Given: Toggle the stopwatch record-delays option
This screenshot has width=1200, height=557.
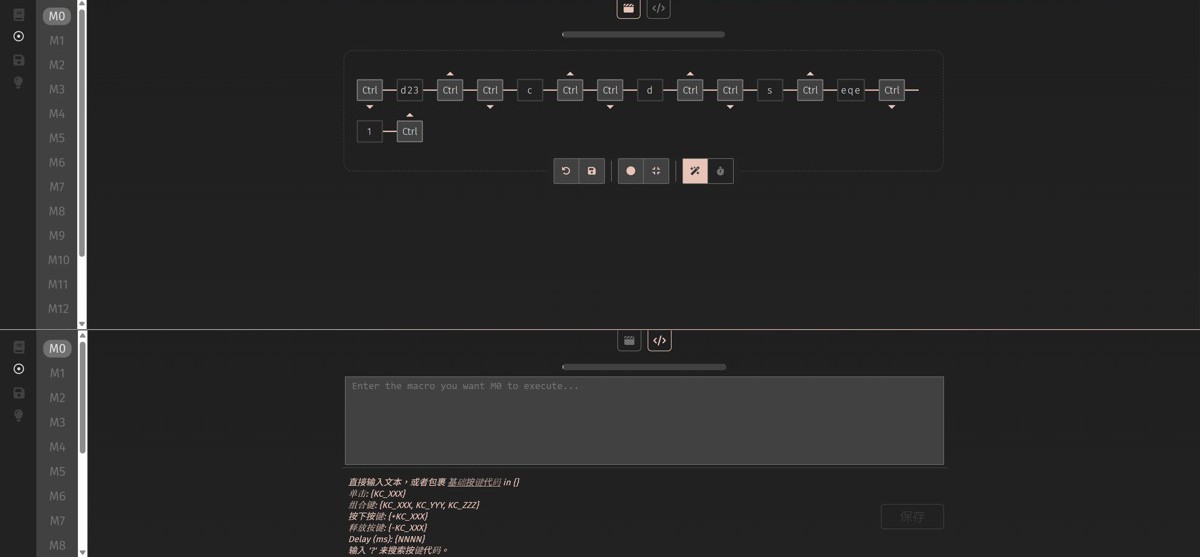Looking at the screenshot, I should (720, 171).
